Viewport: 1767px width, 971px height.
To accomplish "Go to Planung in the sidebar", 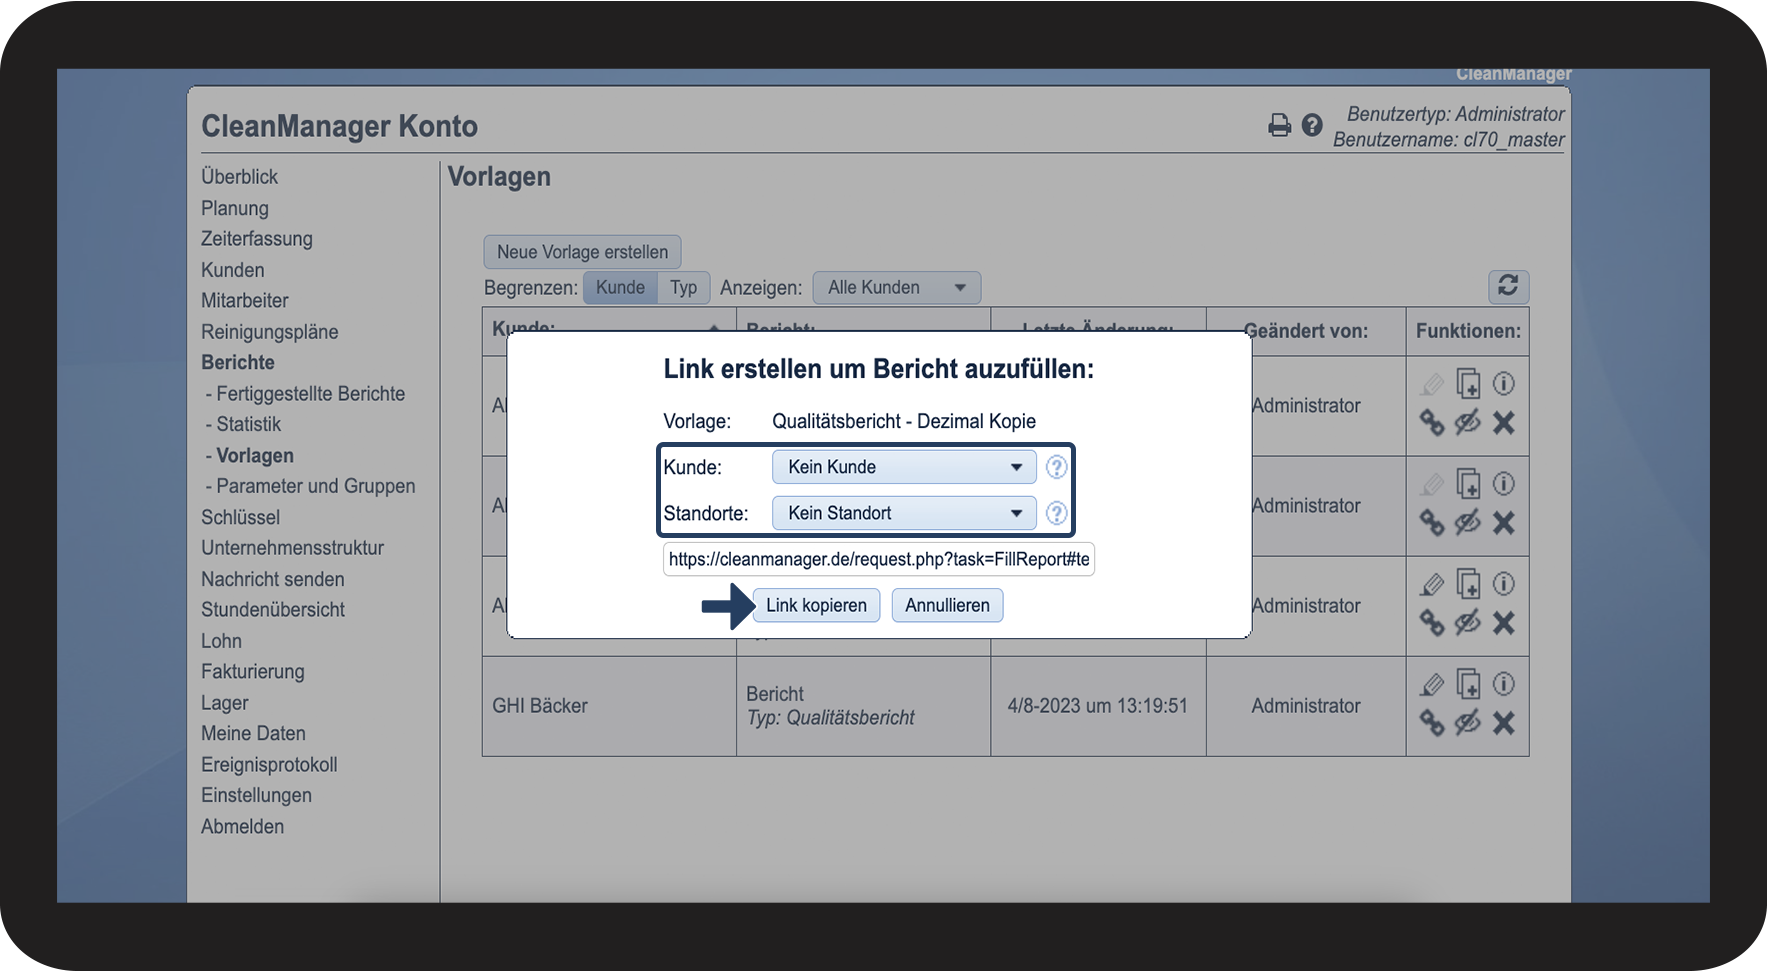I will (235, 208).
